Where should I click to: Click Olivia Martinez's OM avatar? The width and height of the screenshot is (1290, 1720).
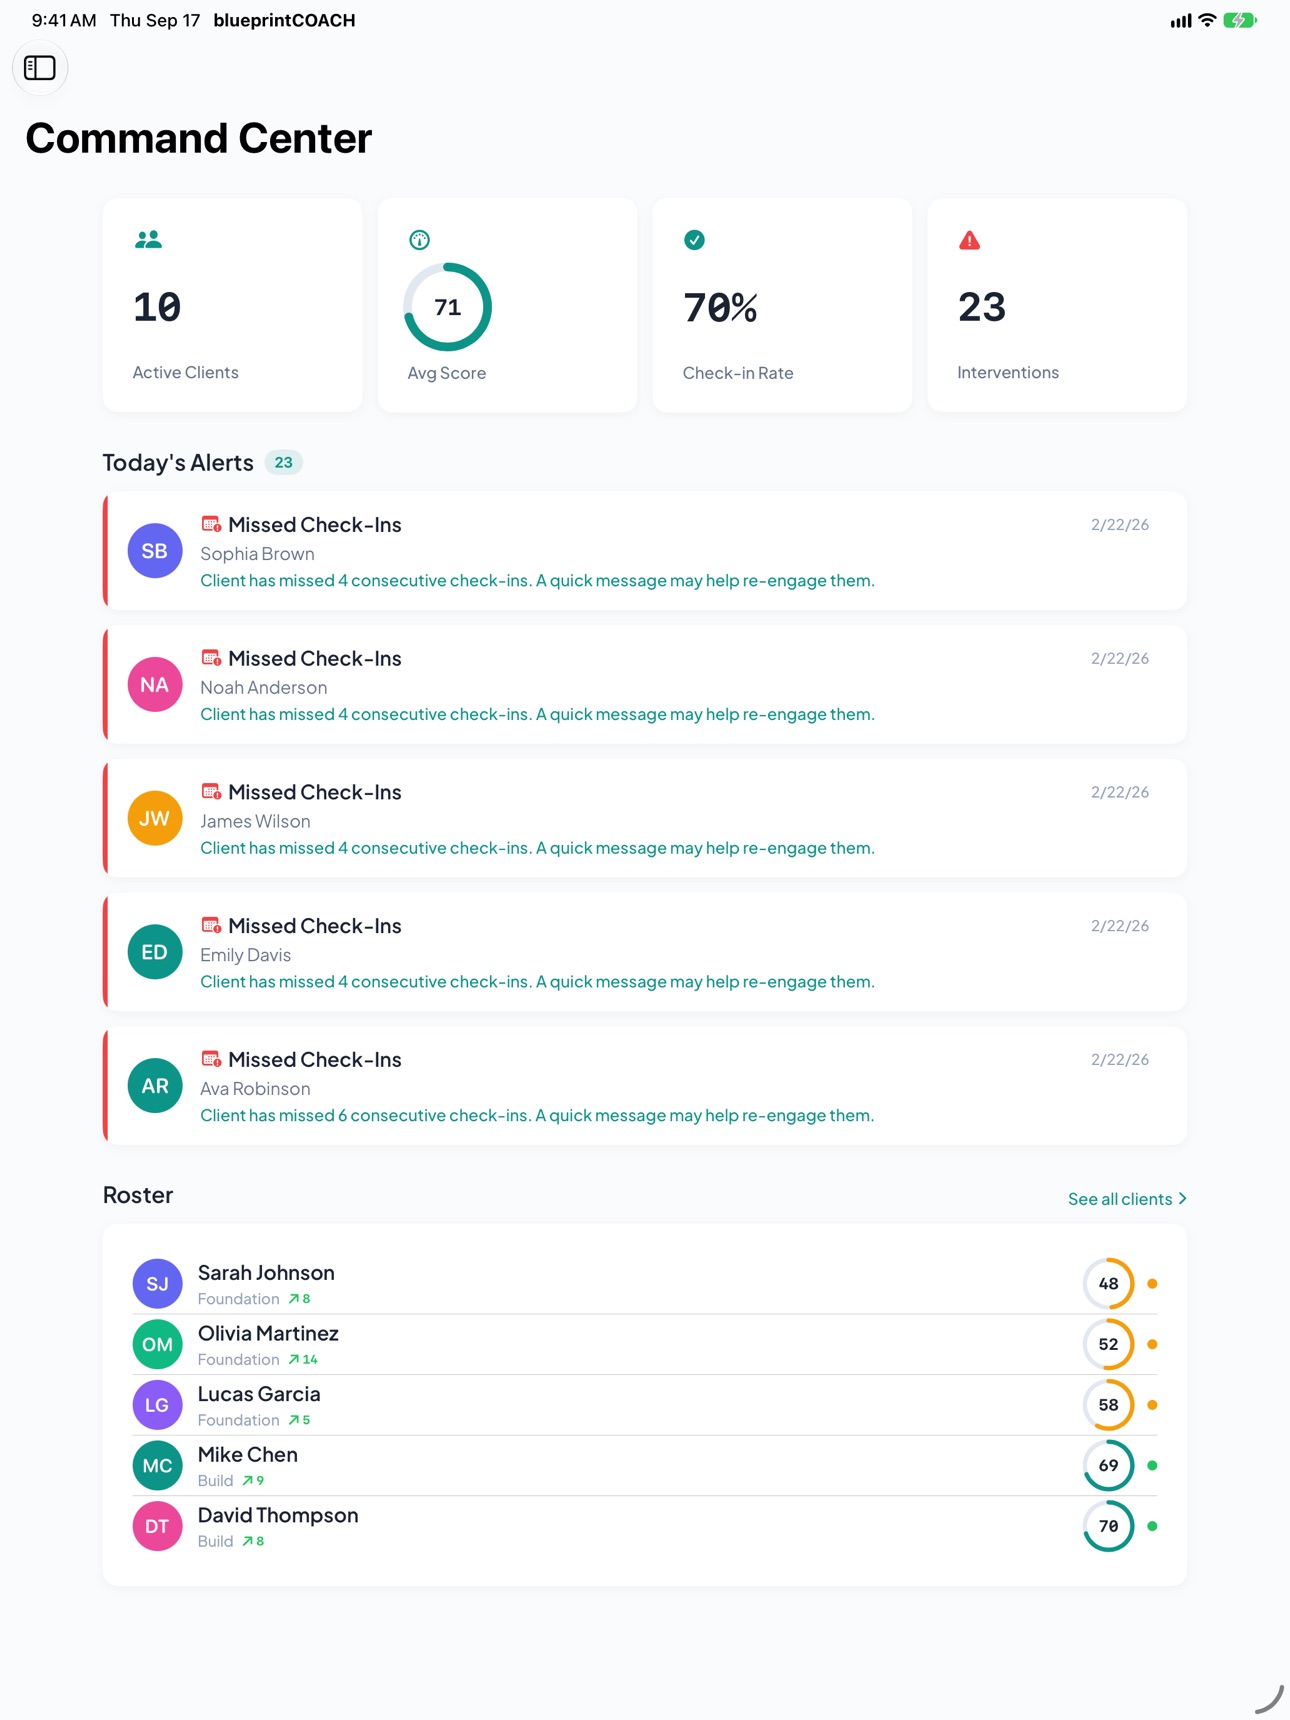coord(157,1345)
